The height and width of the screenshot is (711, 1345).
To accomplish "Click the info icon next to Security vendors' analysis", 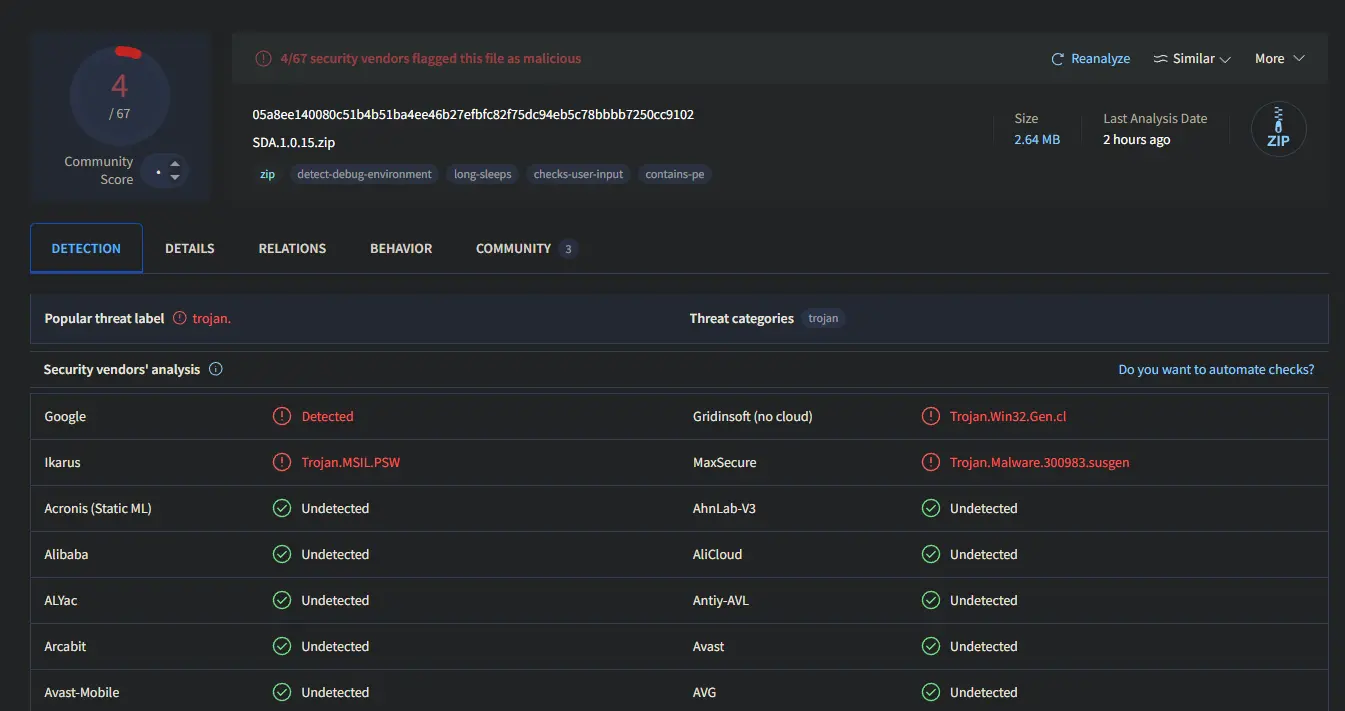I will click(215, 369).
